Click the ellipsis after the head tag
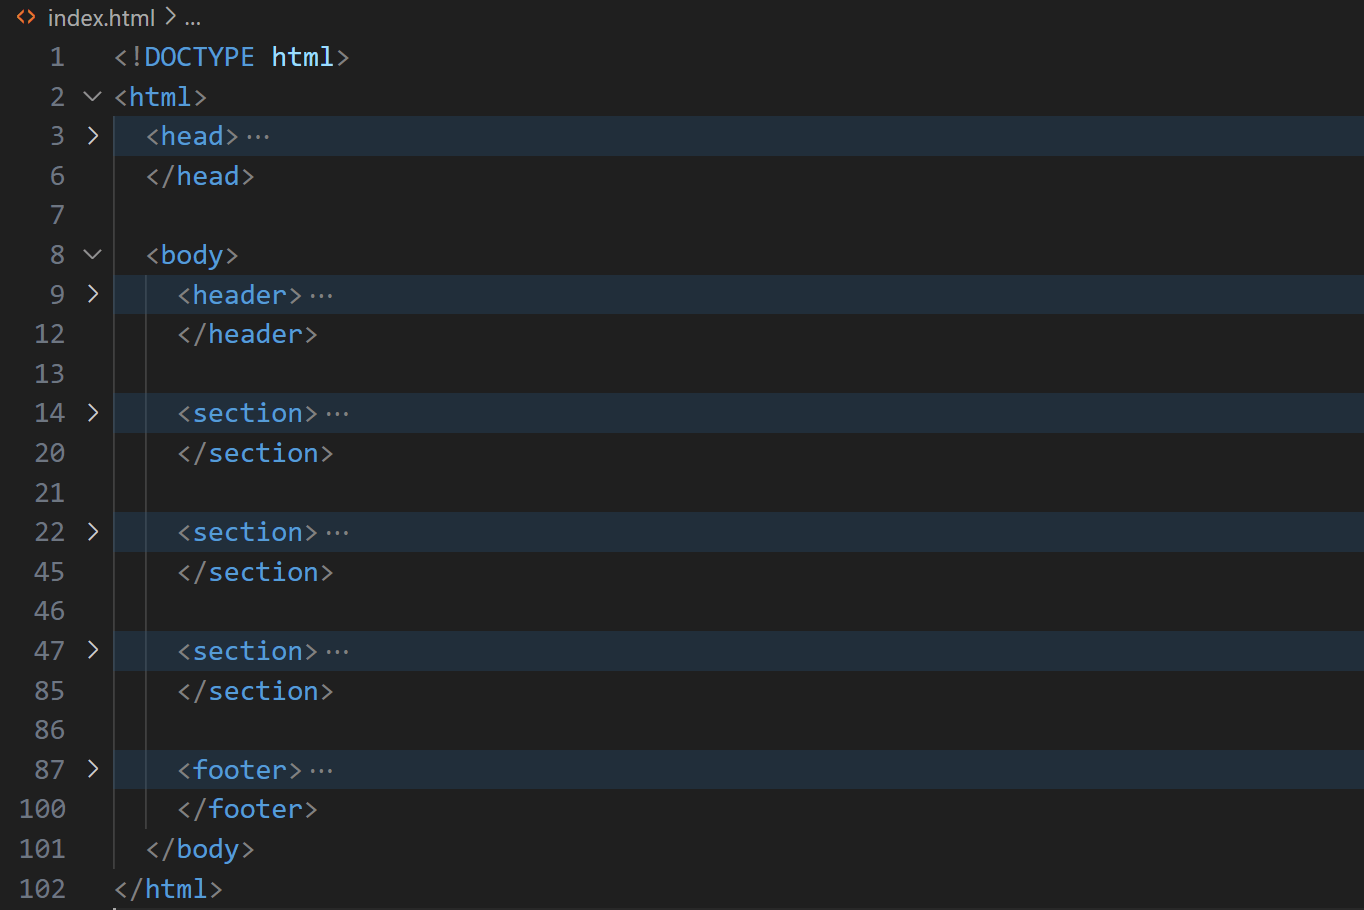The width and height of the screenshot is (1364, 910). 258,137
